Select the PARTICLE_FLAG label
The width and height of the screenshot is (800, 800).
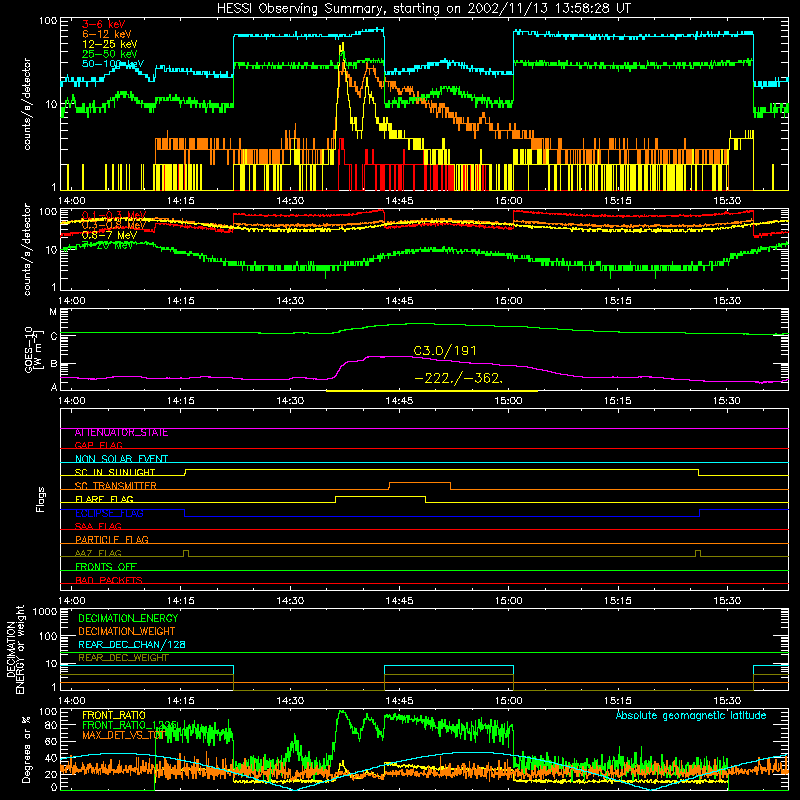[112, 540]
